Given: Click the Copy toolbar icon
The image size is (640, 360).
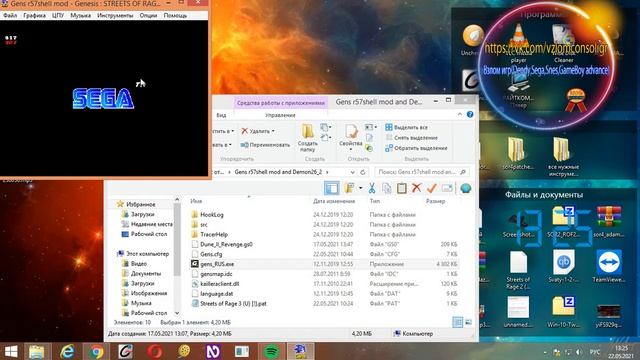Looking at the screenshot, I should coord(387,188).
